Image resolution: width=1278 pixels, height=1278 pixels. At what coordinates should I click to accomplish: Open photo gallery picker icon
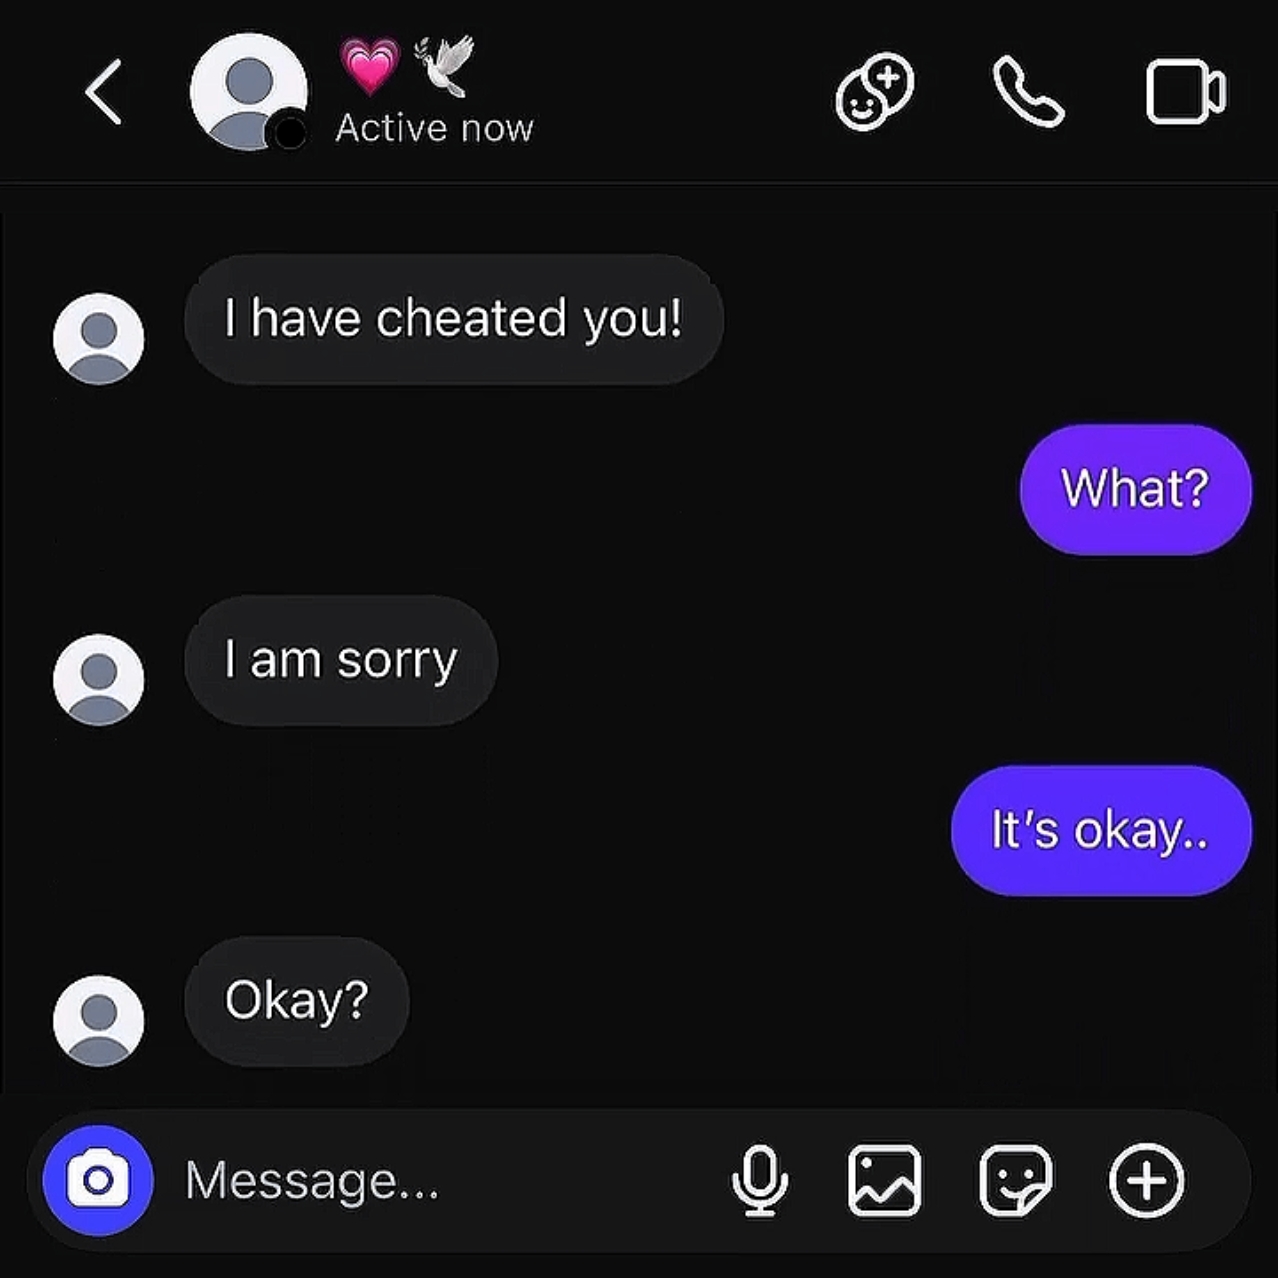pos(885,1181)
